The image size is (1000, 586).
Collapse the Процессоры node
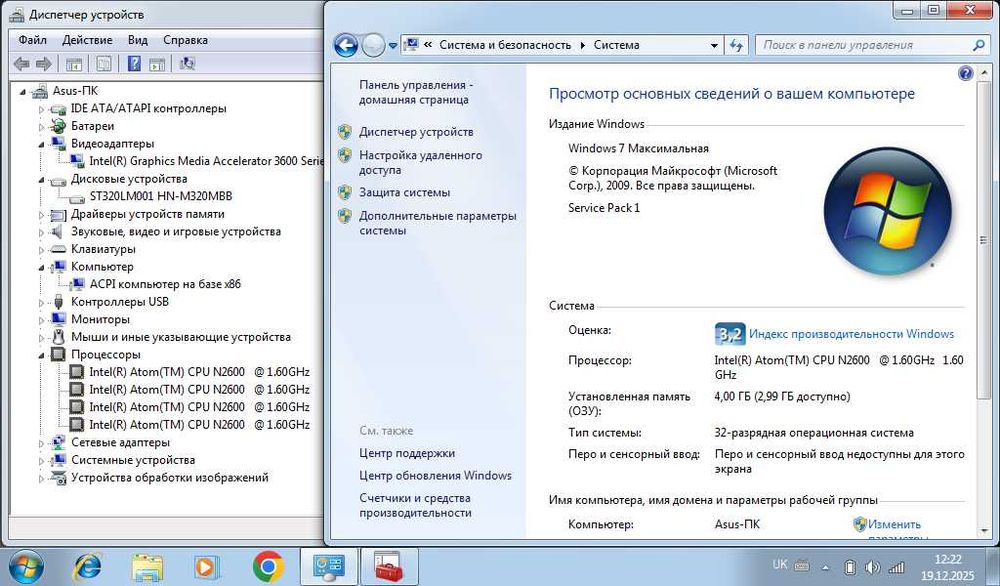(41, 355)
